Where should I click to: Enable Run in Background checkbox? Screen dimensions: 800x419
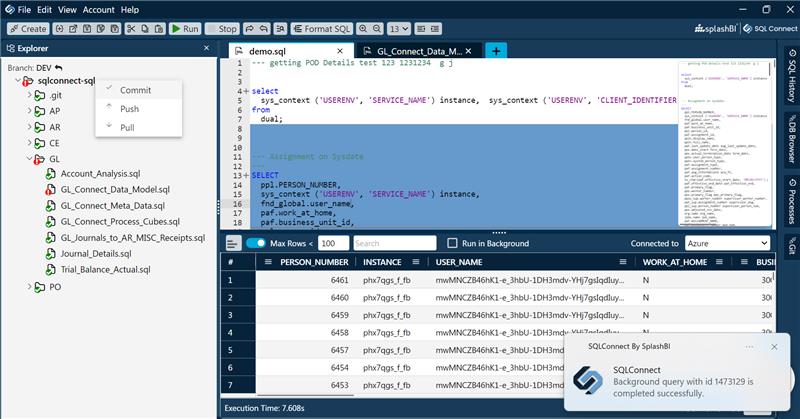pos(452,243)
